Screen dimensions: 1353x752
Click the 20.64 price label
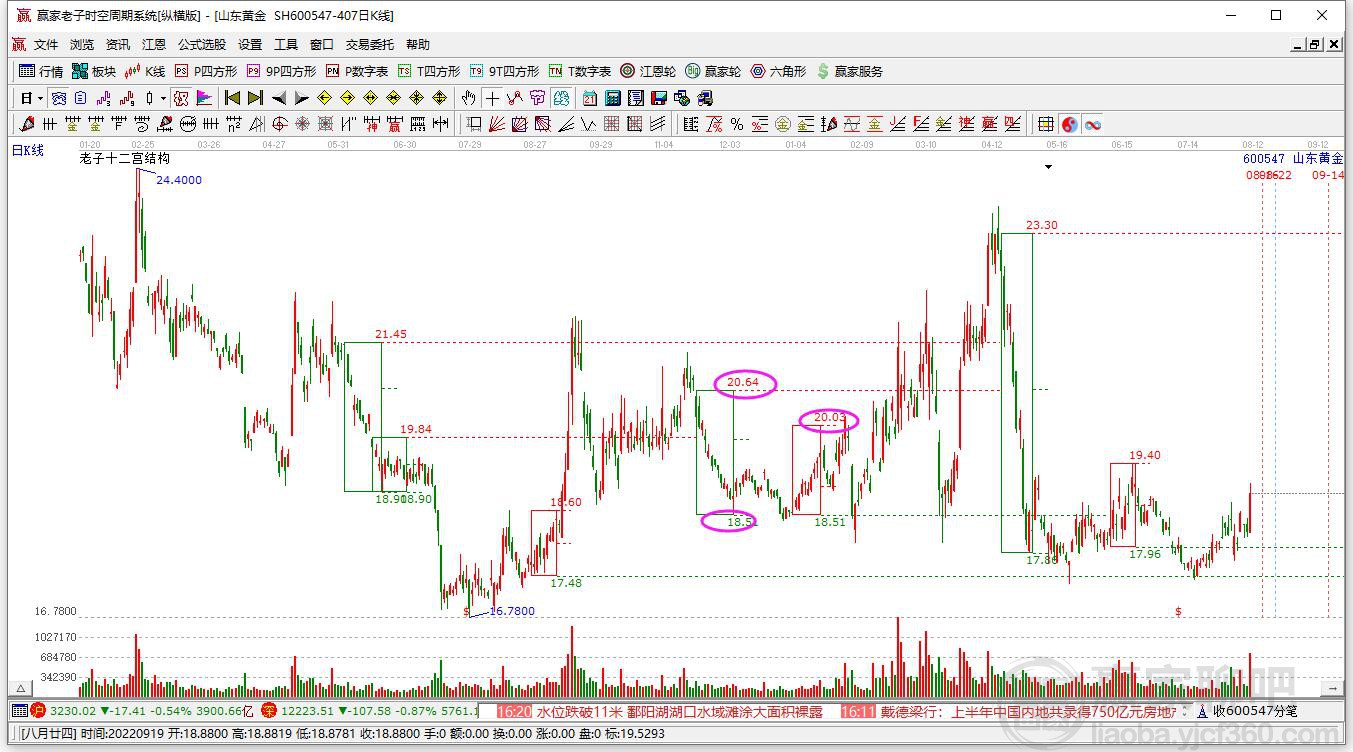click(743, 382)
